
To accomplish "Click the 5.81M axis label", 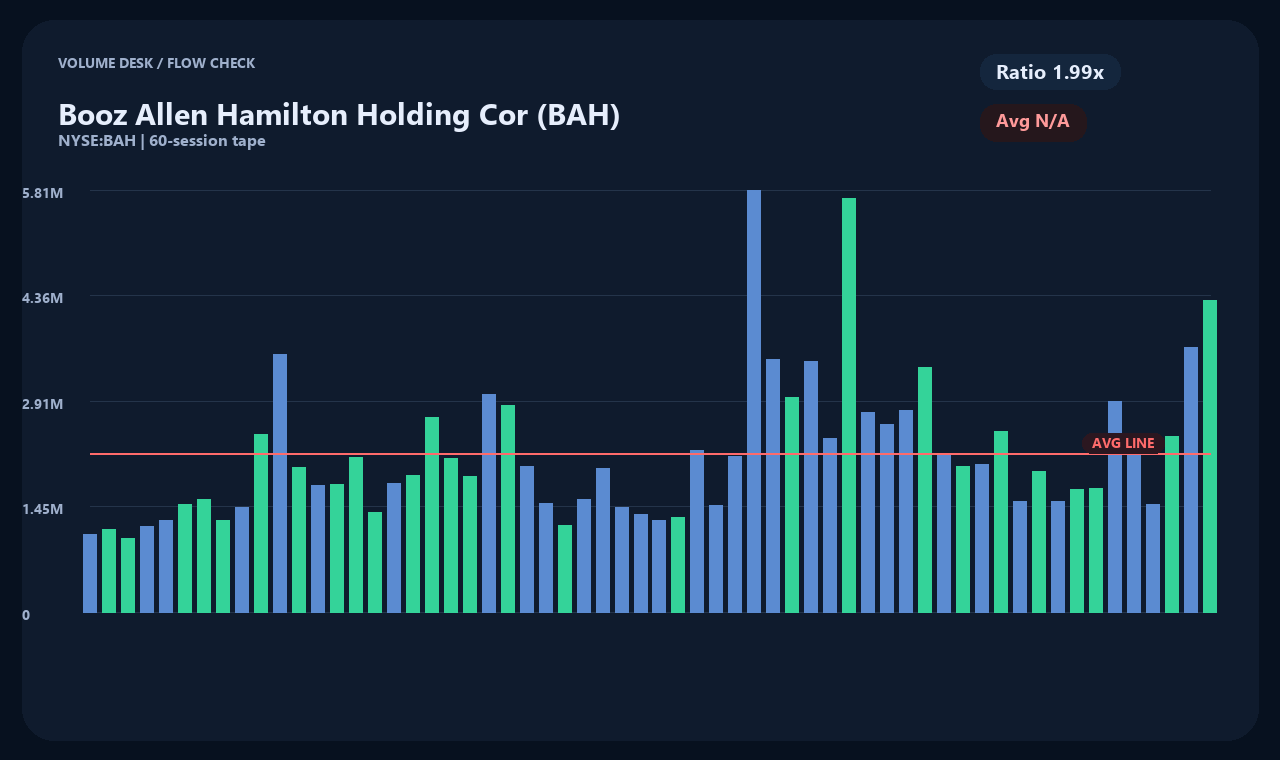I will pyautogui.click(x=43, y=192).
